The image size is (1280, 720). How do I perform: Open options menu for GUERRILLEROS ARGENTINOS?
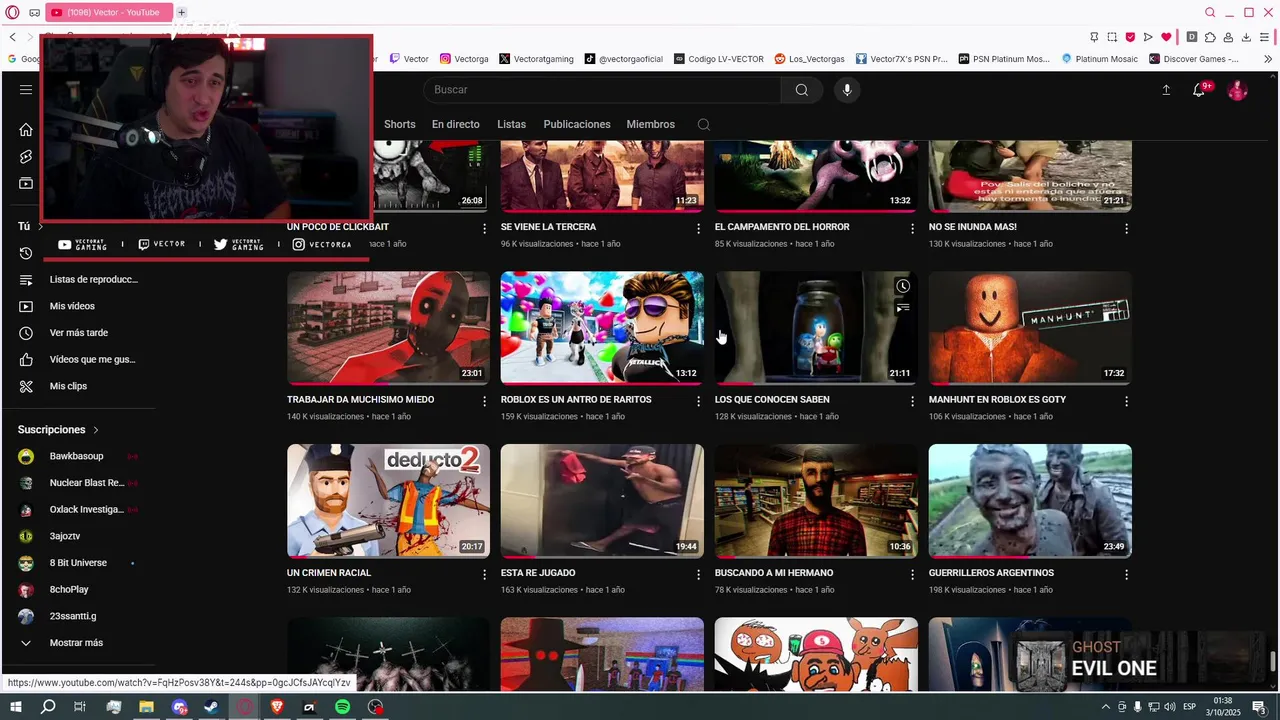(1126, 574)
